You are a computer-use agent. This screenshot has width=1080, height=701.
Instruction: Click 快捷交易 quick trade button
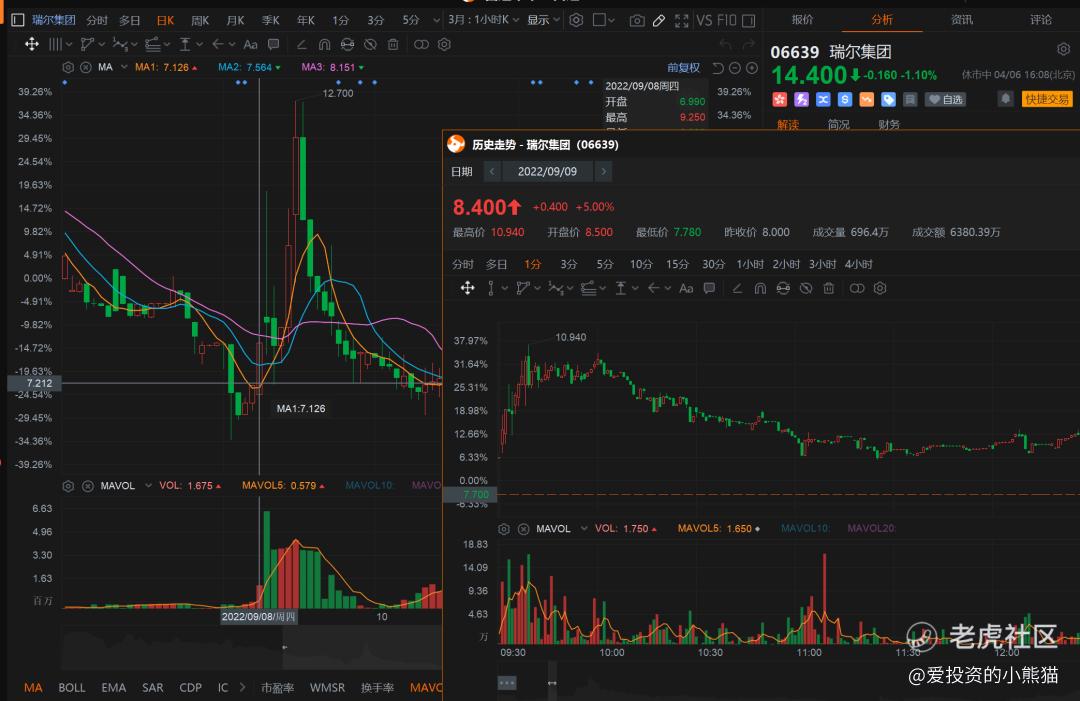click(x=1047, y=100)
